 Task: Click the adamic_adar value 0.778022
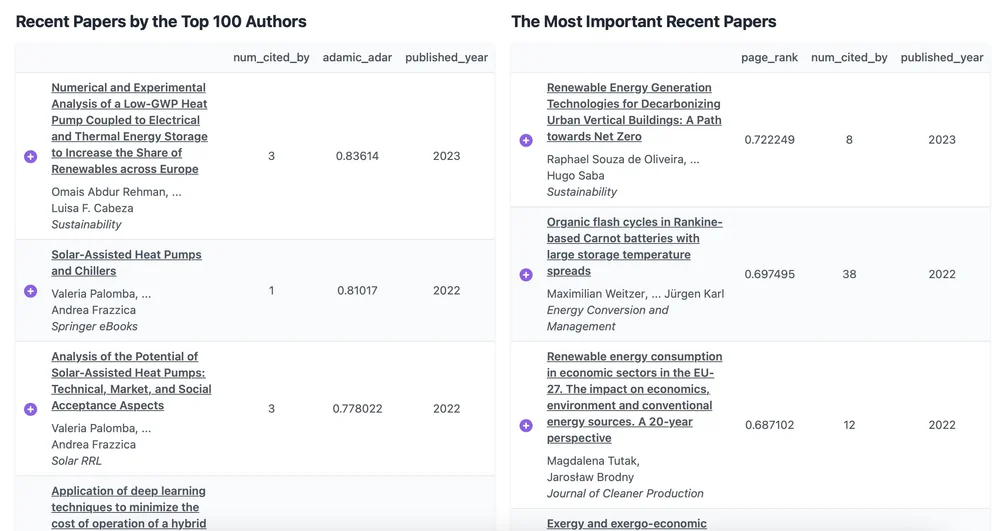coord(357,409)
